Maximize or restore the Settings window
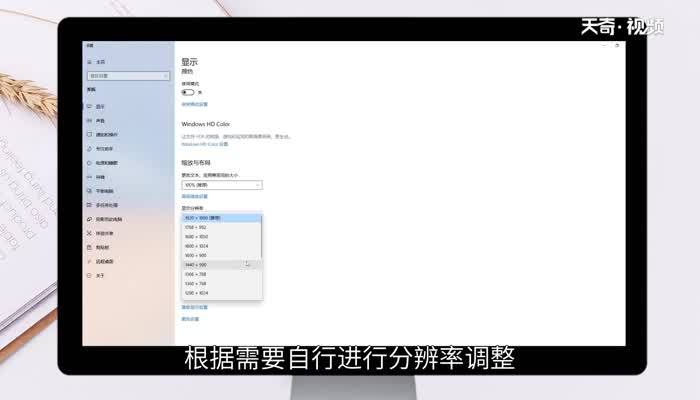 [x=617, y=46]
